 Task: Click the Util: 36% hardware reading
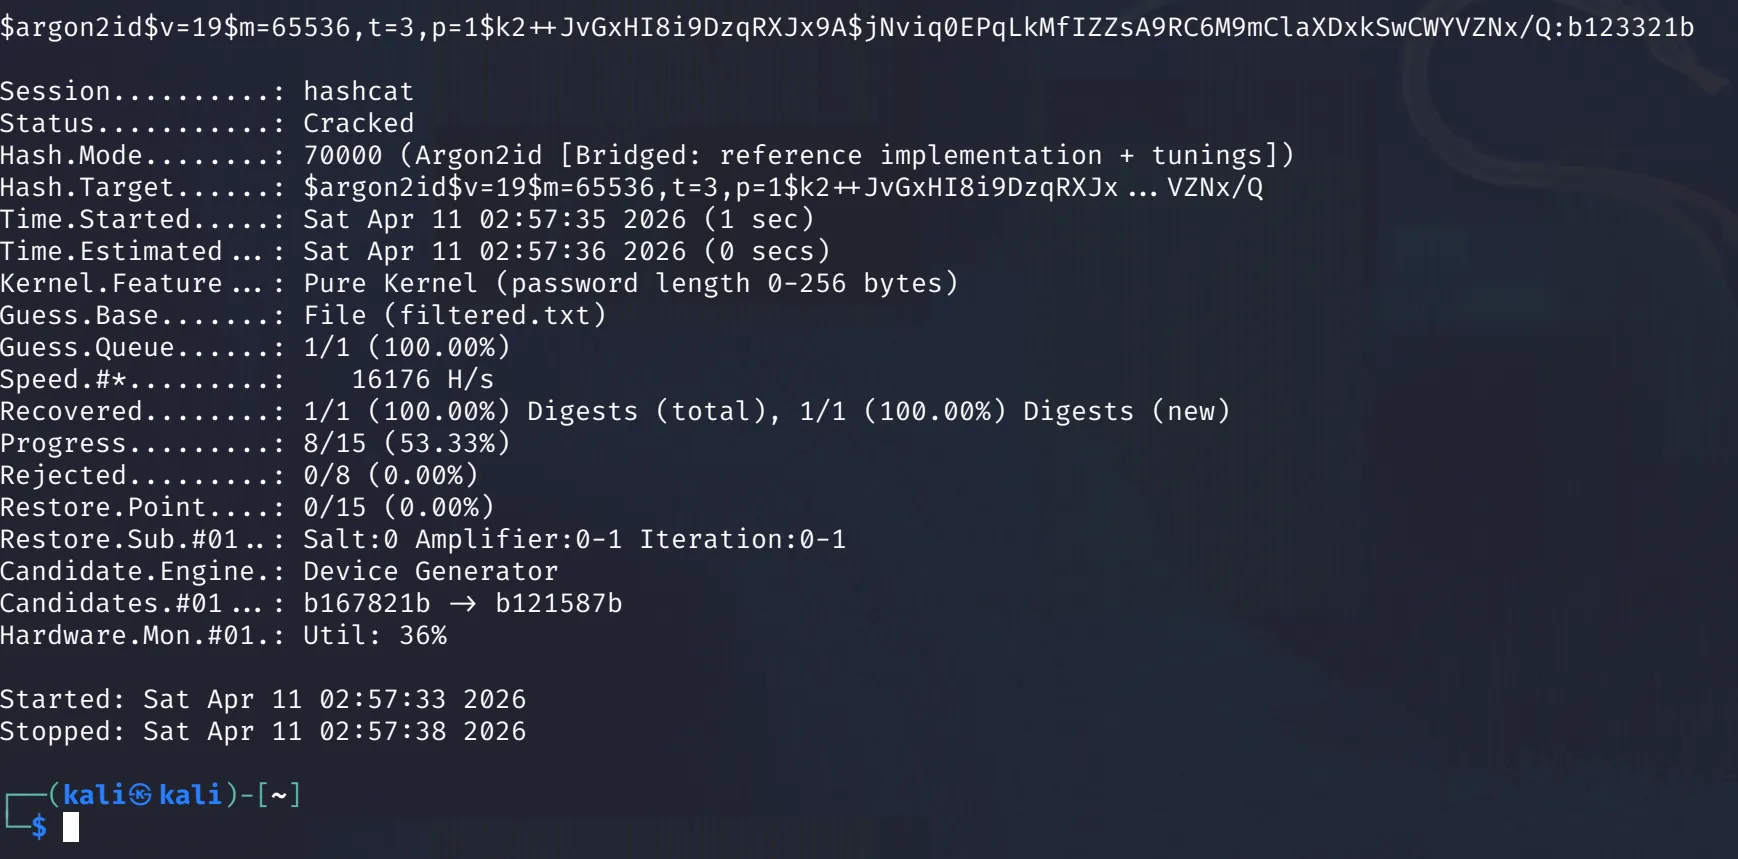click(x=374, y=635)
